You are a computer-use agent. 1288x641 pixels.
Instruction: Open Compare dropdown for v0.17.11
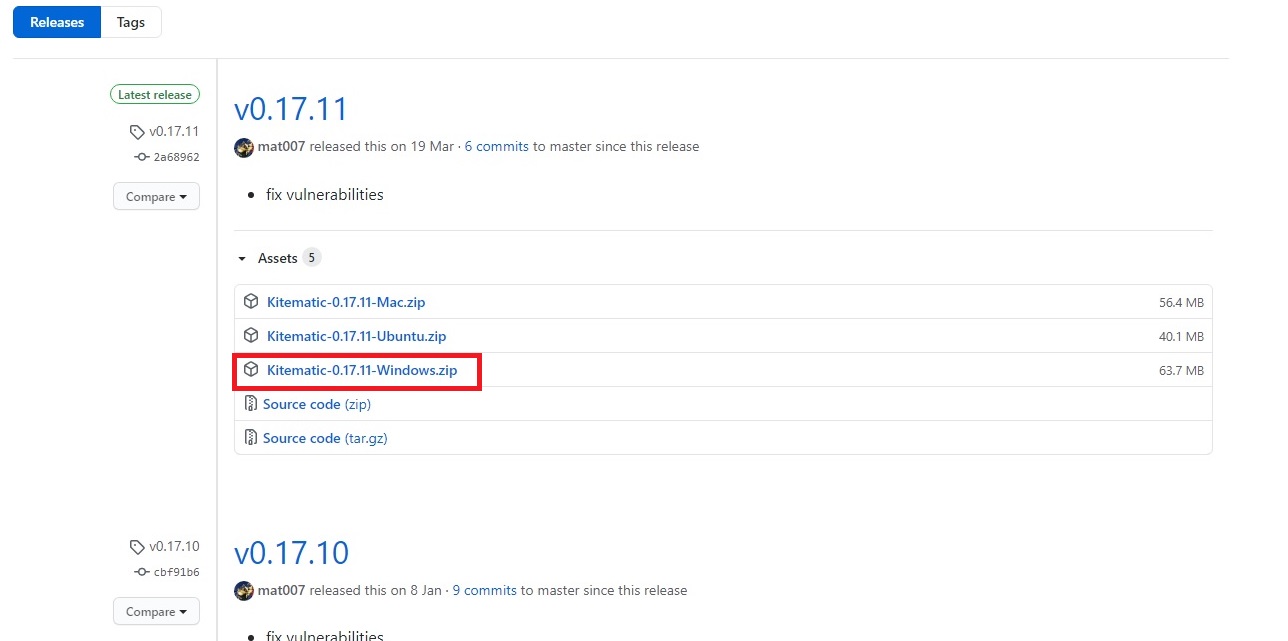[x=156, y=197]
